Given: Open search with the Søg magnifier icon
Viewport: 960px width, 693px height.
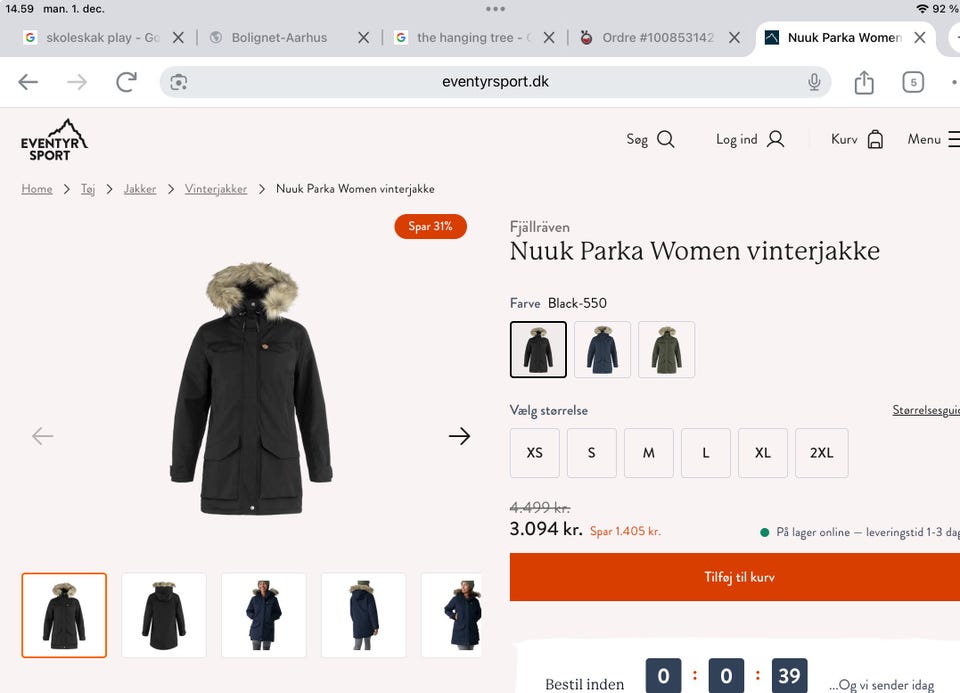Looking at the screenshot, I should (666, 140).
